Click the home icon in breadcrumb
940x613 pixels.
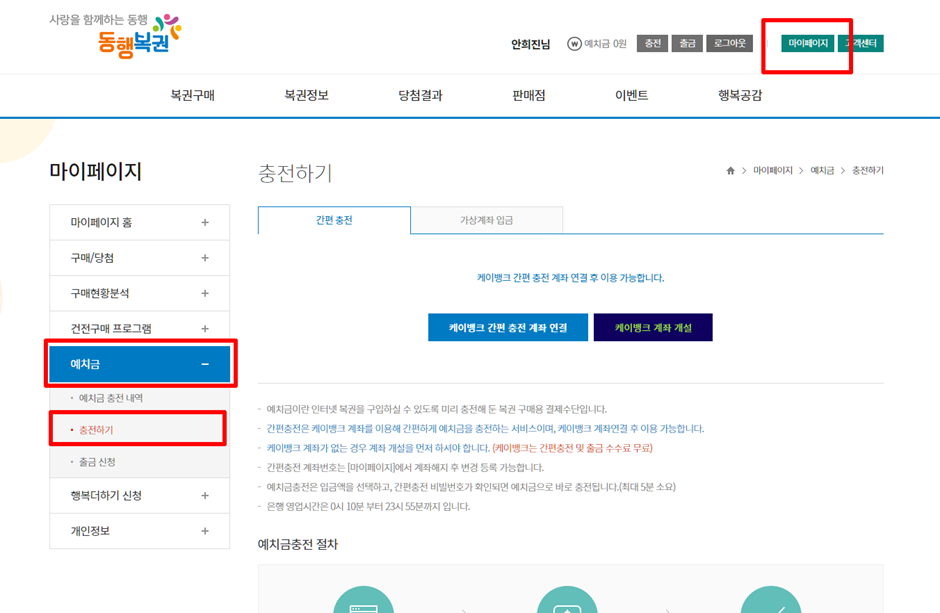pyautogui.click(x=730, y=171)
